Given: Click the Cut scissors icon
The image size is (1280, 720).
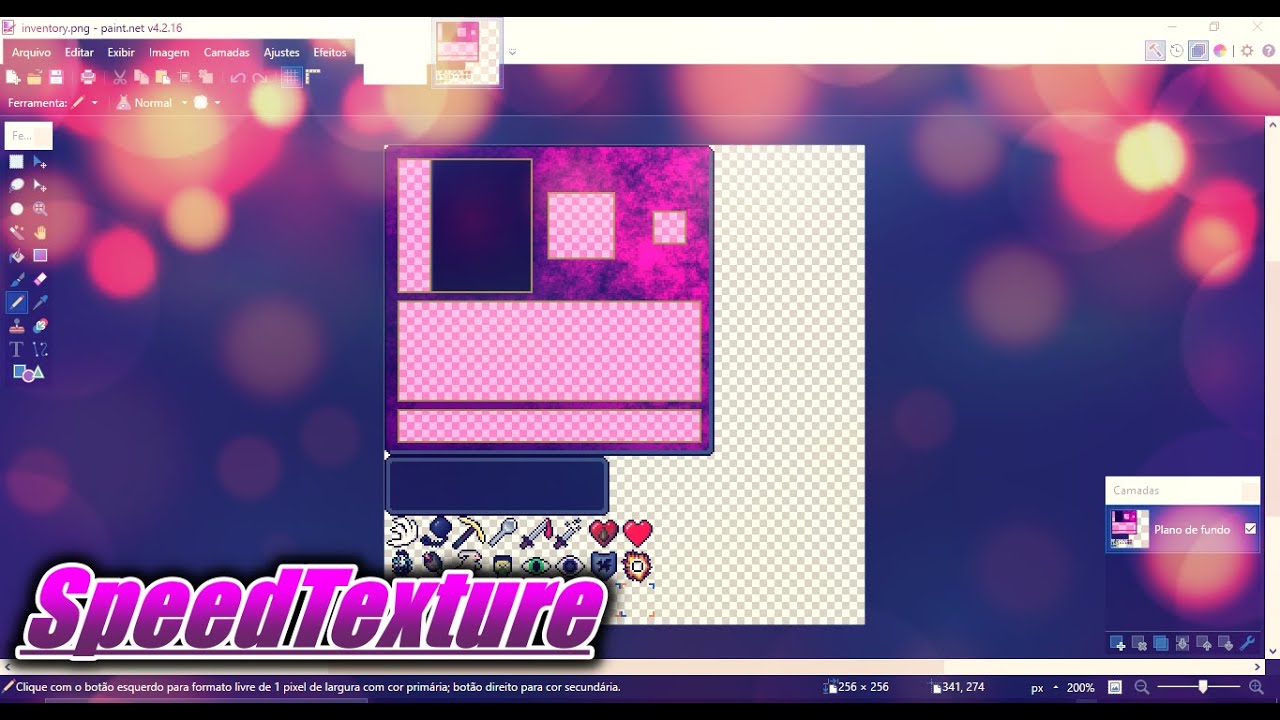Looking at the screenshot, I should coord(120,77).
